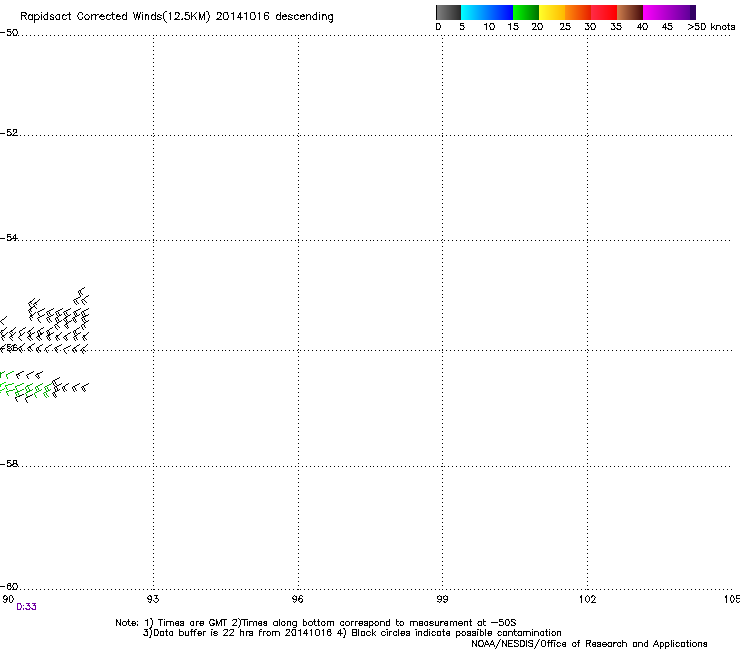Screen dimensions: 740x650
Task: Click the '-50' latitude axis label
Action: coord(9,33)
